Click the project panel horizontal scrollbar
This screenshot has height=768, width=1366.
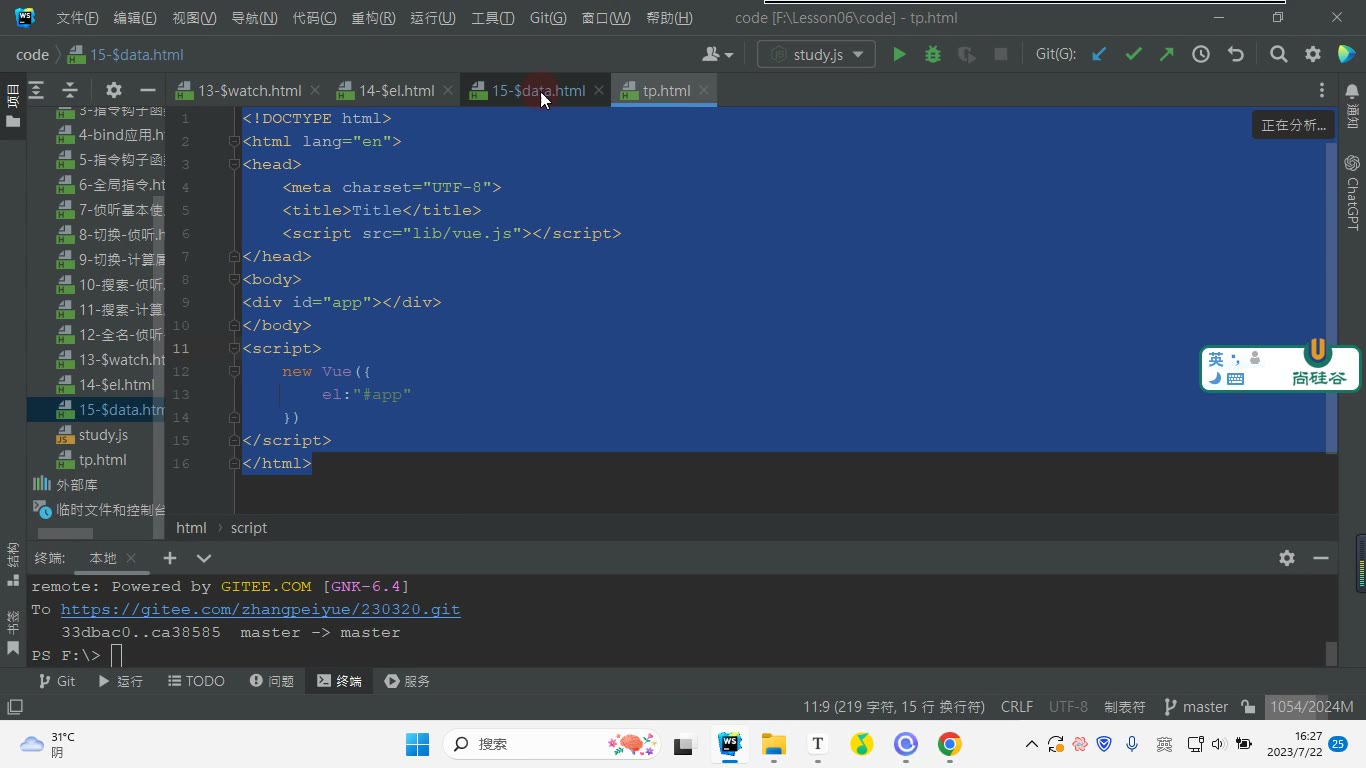pyautogui.click(x=65, y=533)
